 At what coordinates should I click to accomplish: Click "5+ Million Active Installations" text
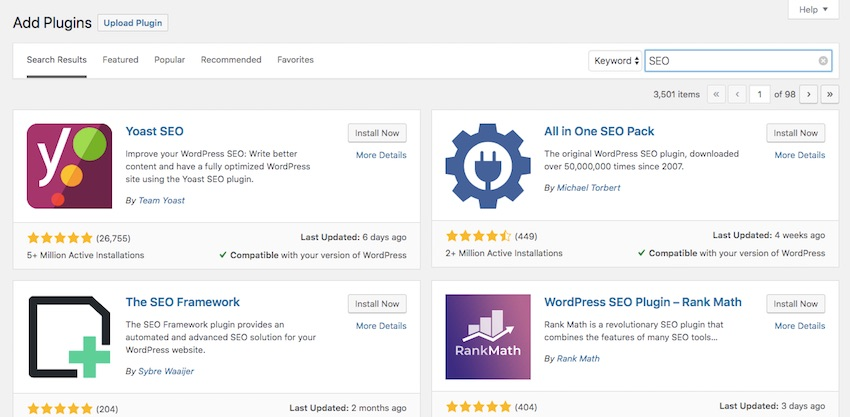pos(86,255)
